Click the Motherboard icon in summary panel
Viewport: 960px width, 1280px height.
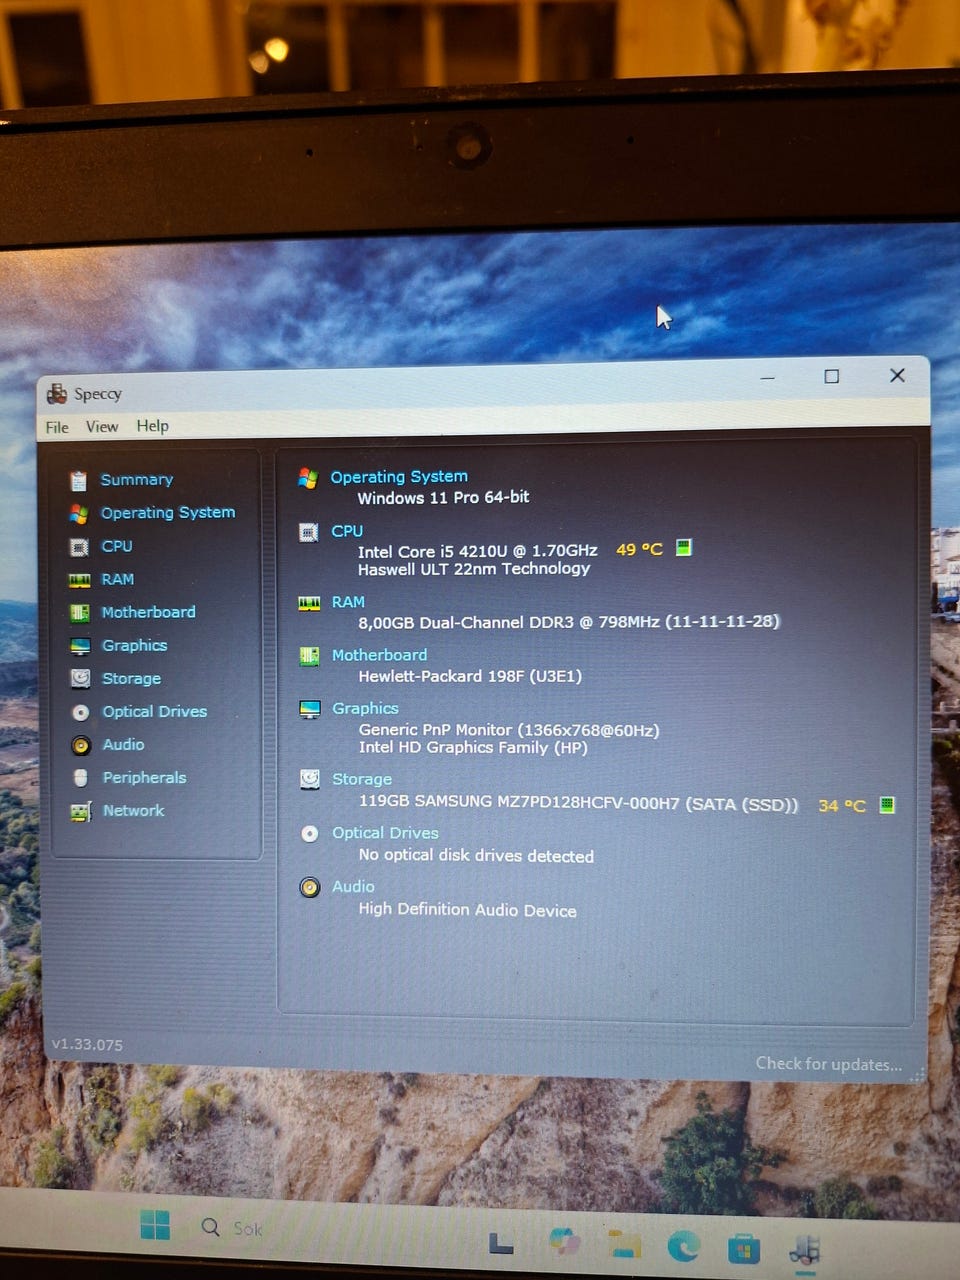[309, 656]
